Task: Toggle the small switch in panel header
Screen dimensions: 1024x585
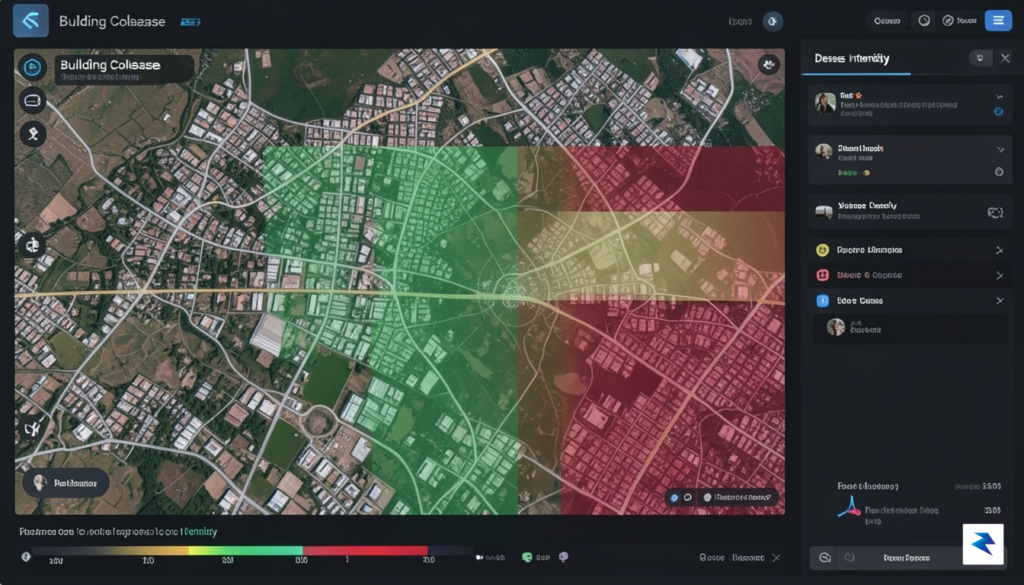Action: click(980, 58)
